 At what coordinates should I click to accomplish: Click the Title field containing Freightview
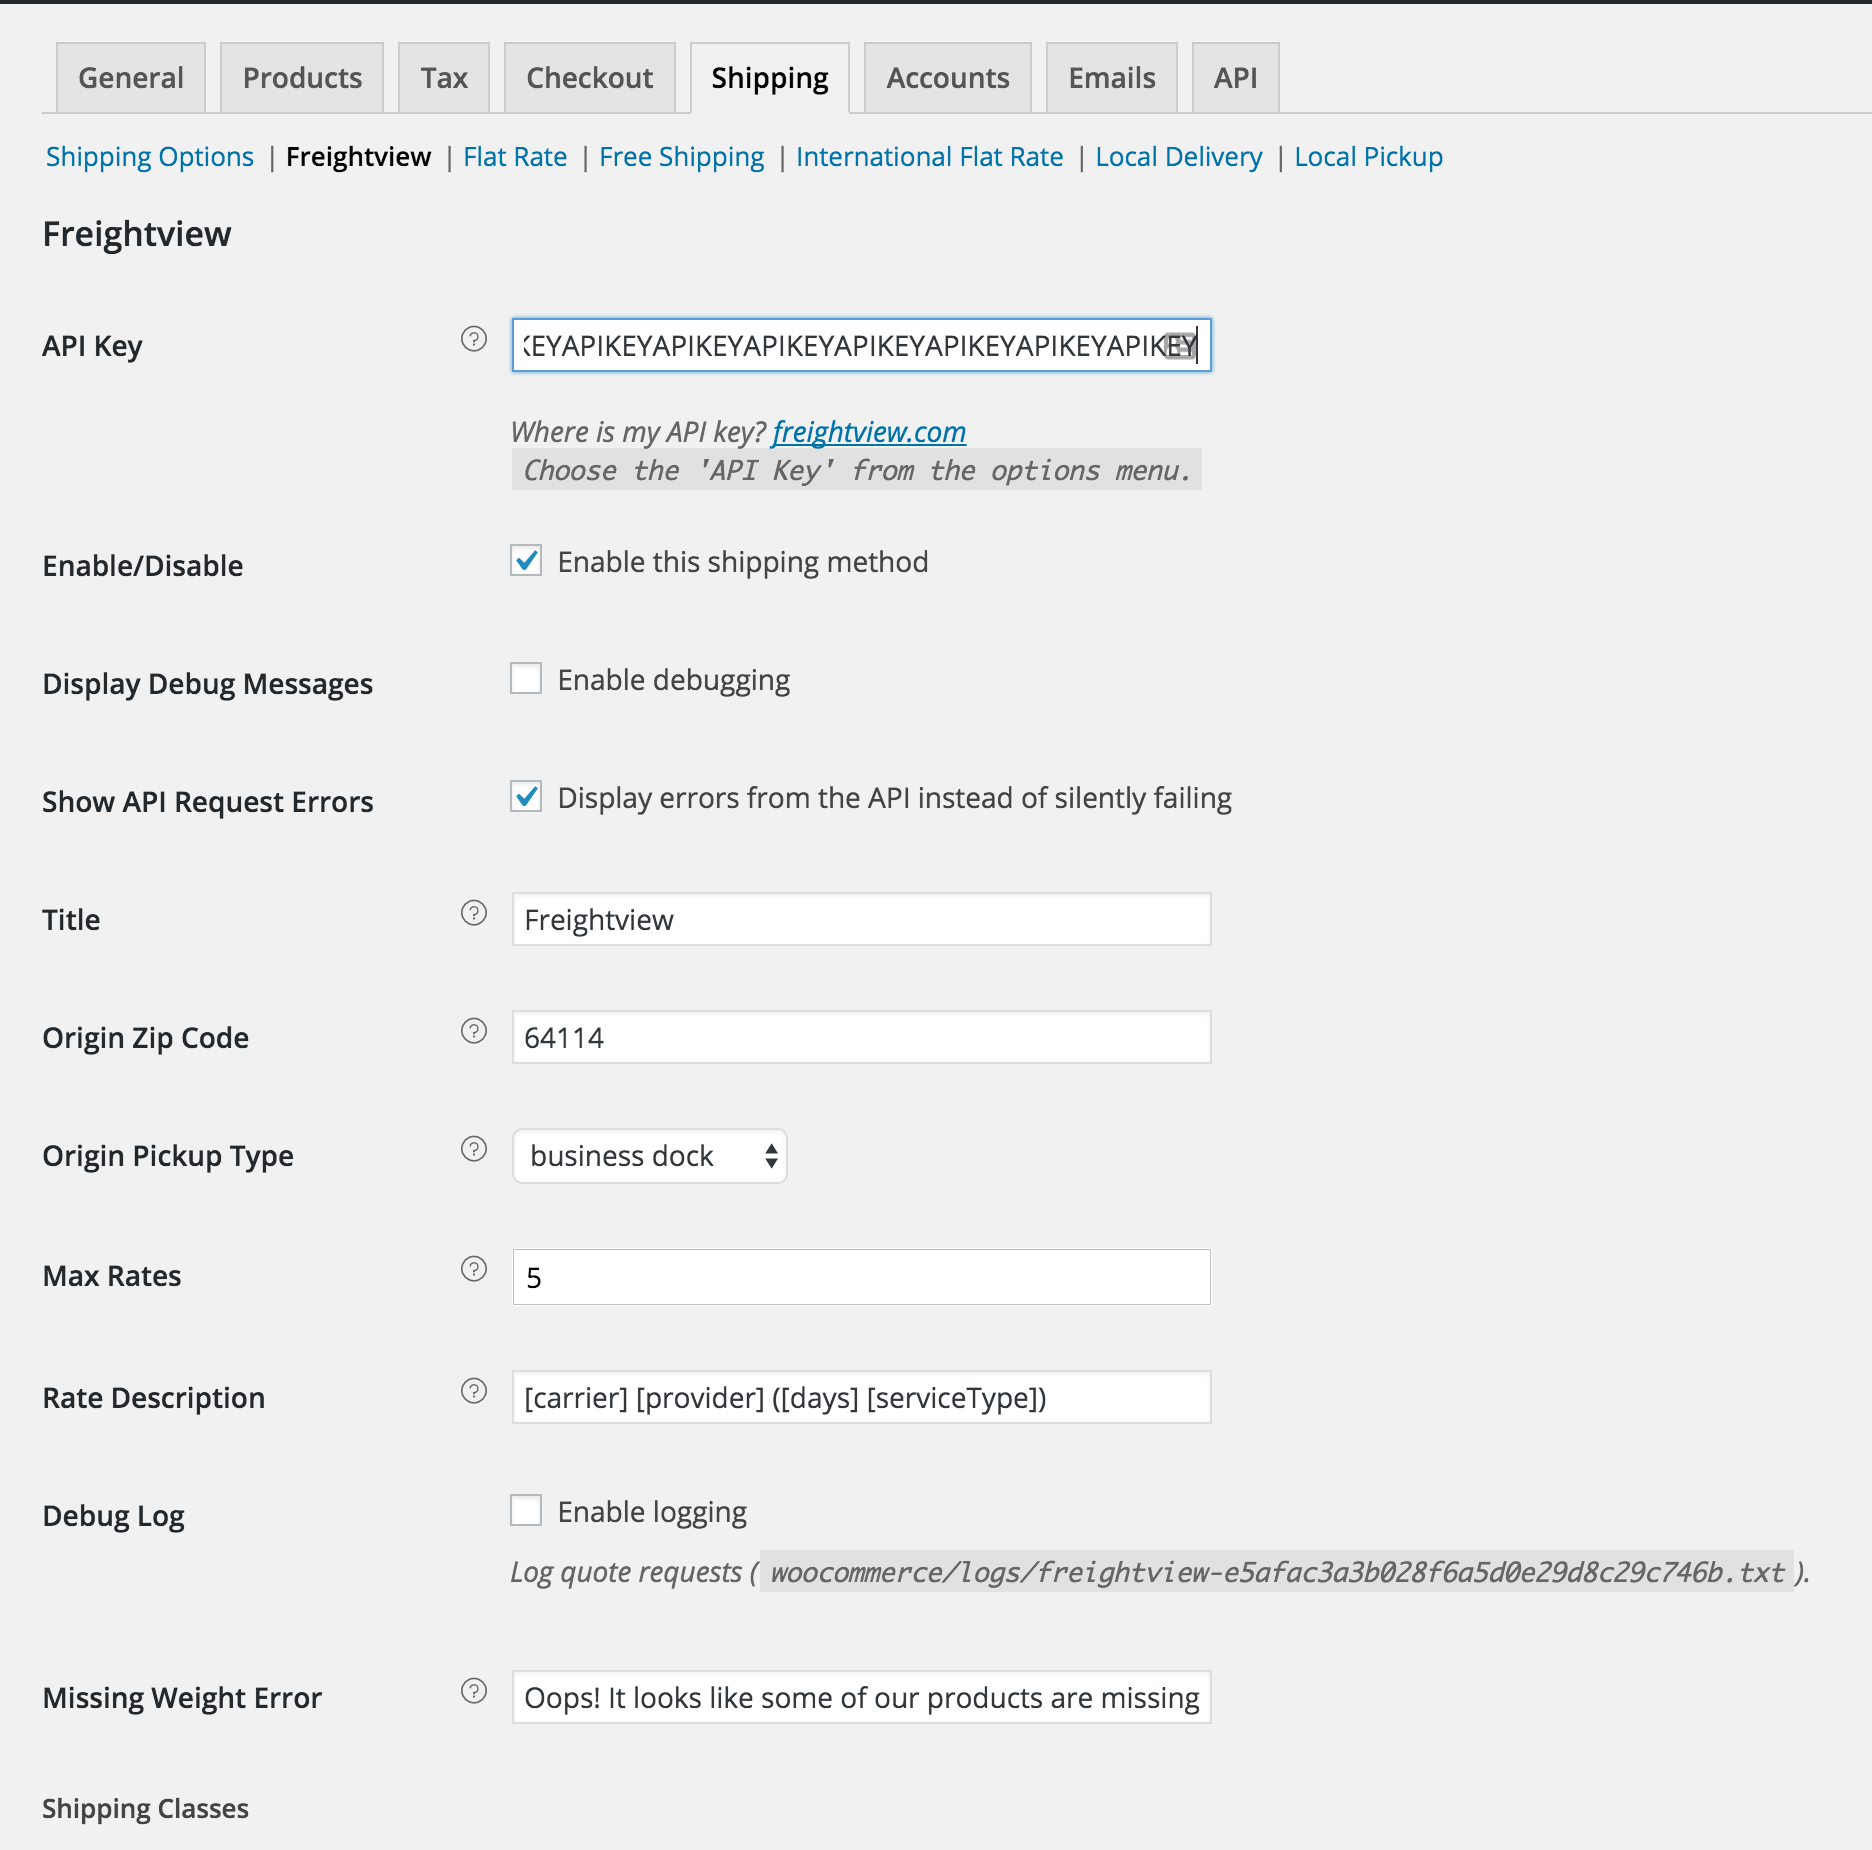[862, 920]
